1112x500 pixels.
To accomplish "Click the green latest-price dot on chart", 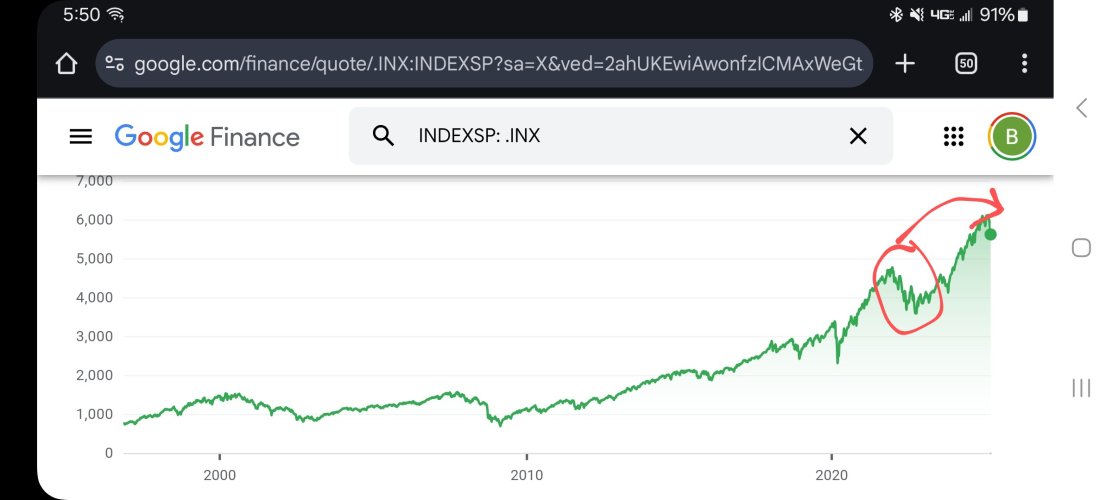I will pyautogui.click(x=991, y=235).
